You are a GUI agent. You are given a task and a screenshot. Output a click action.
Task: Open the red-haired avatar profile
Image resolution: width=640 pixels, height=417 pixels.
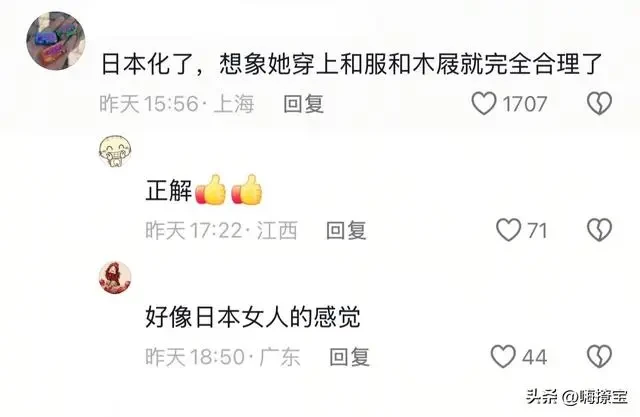tap(116, 278)
